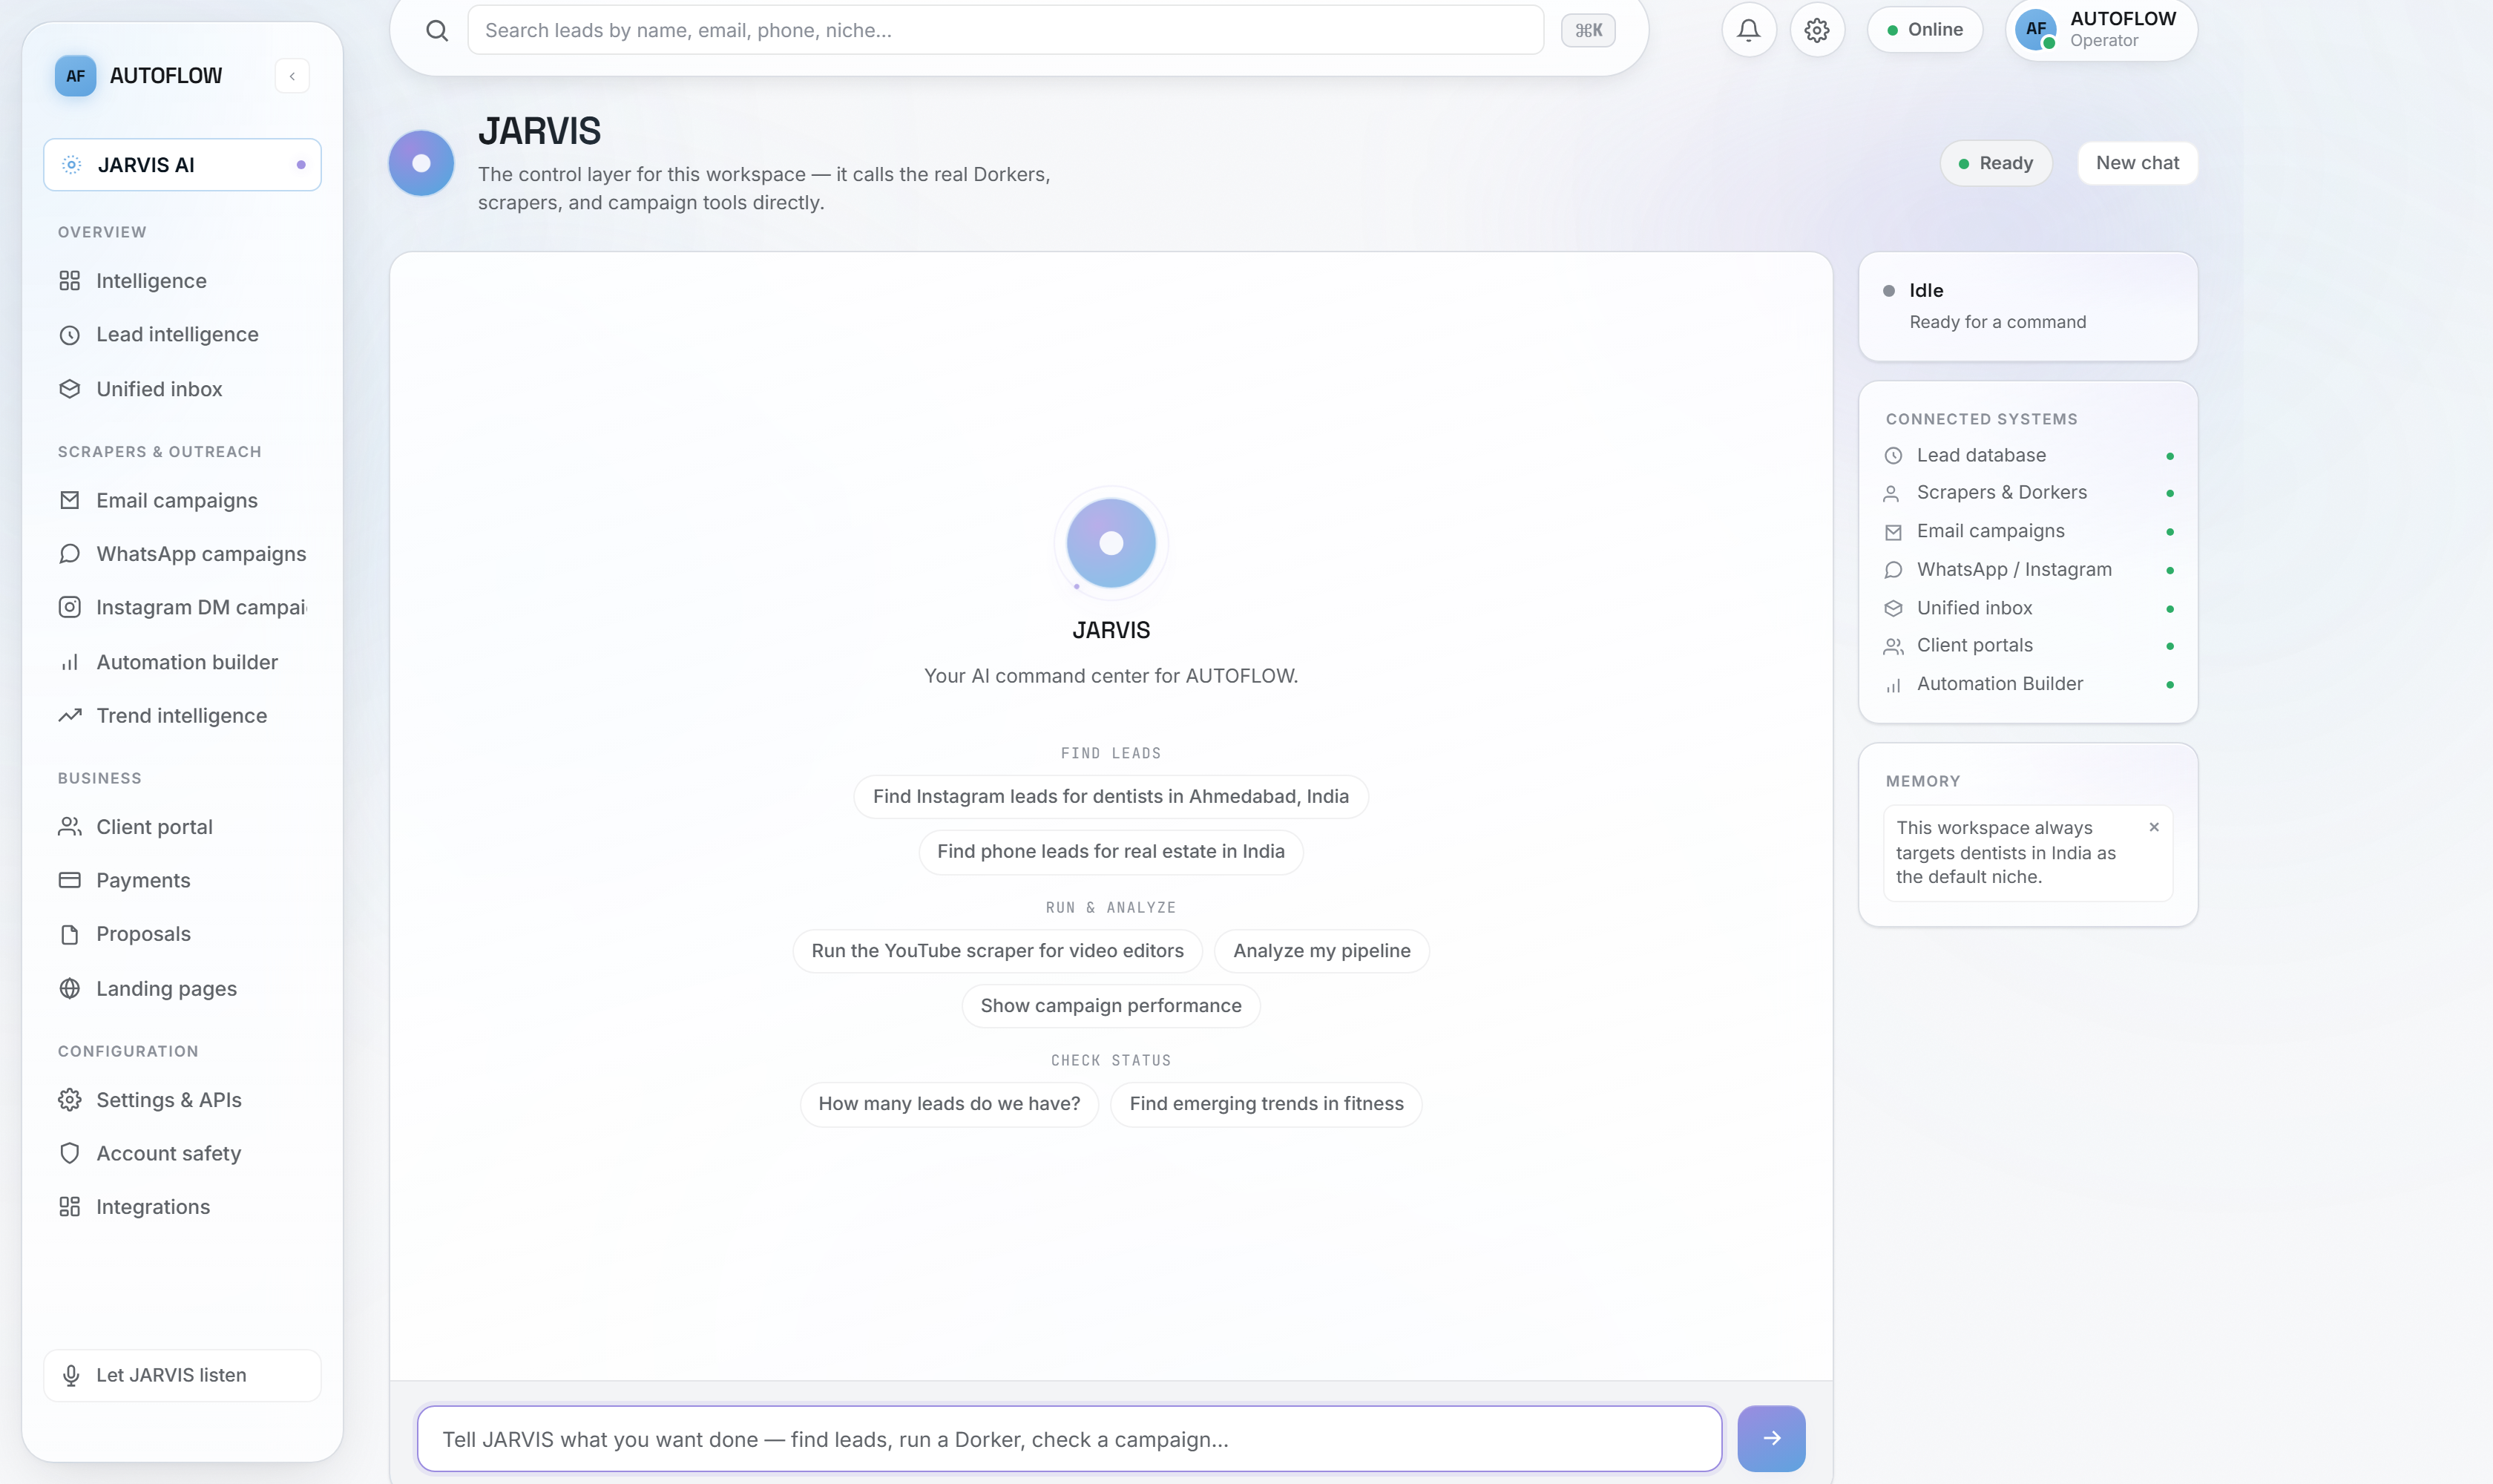
Task: Click the central JARVIS orb avatar
Action: coord(1111,543)
